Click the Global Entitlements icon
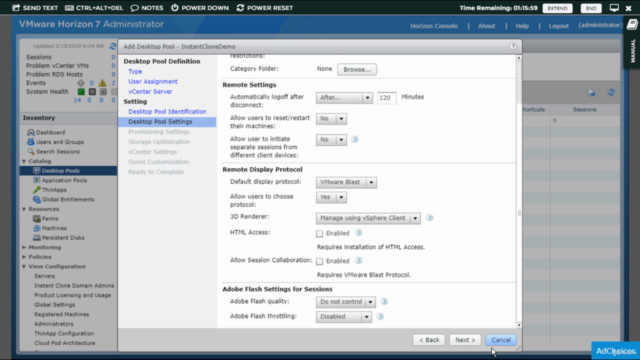This screenshot has height=360, width=640. (x=37, y=199)
